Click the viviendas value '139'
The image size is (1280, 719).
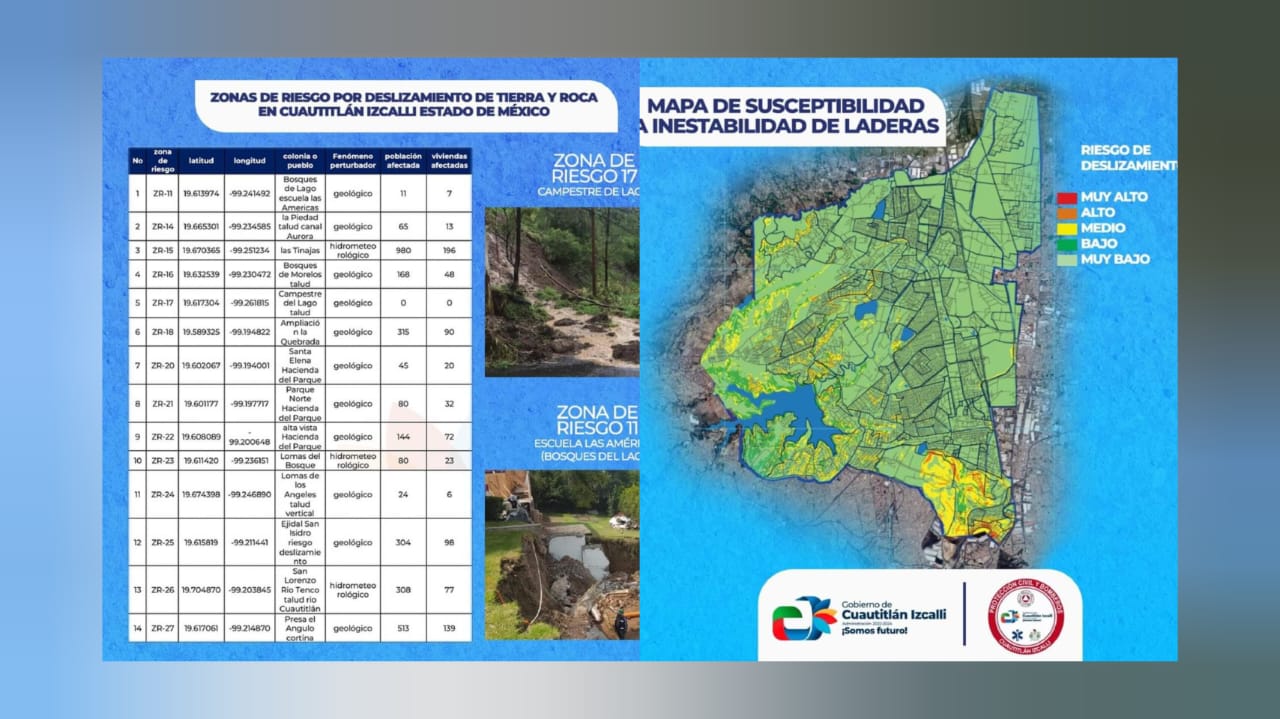448,628
